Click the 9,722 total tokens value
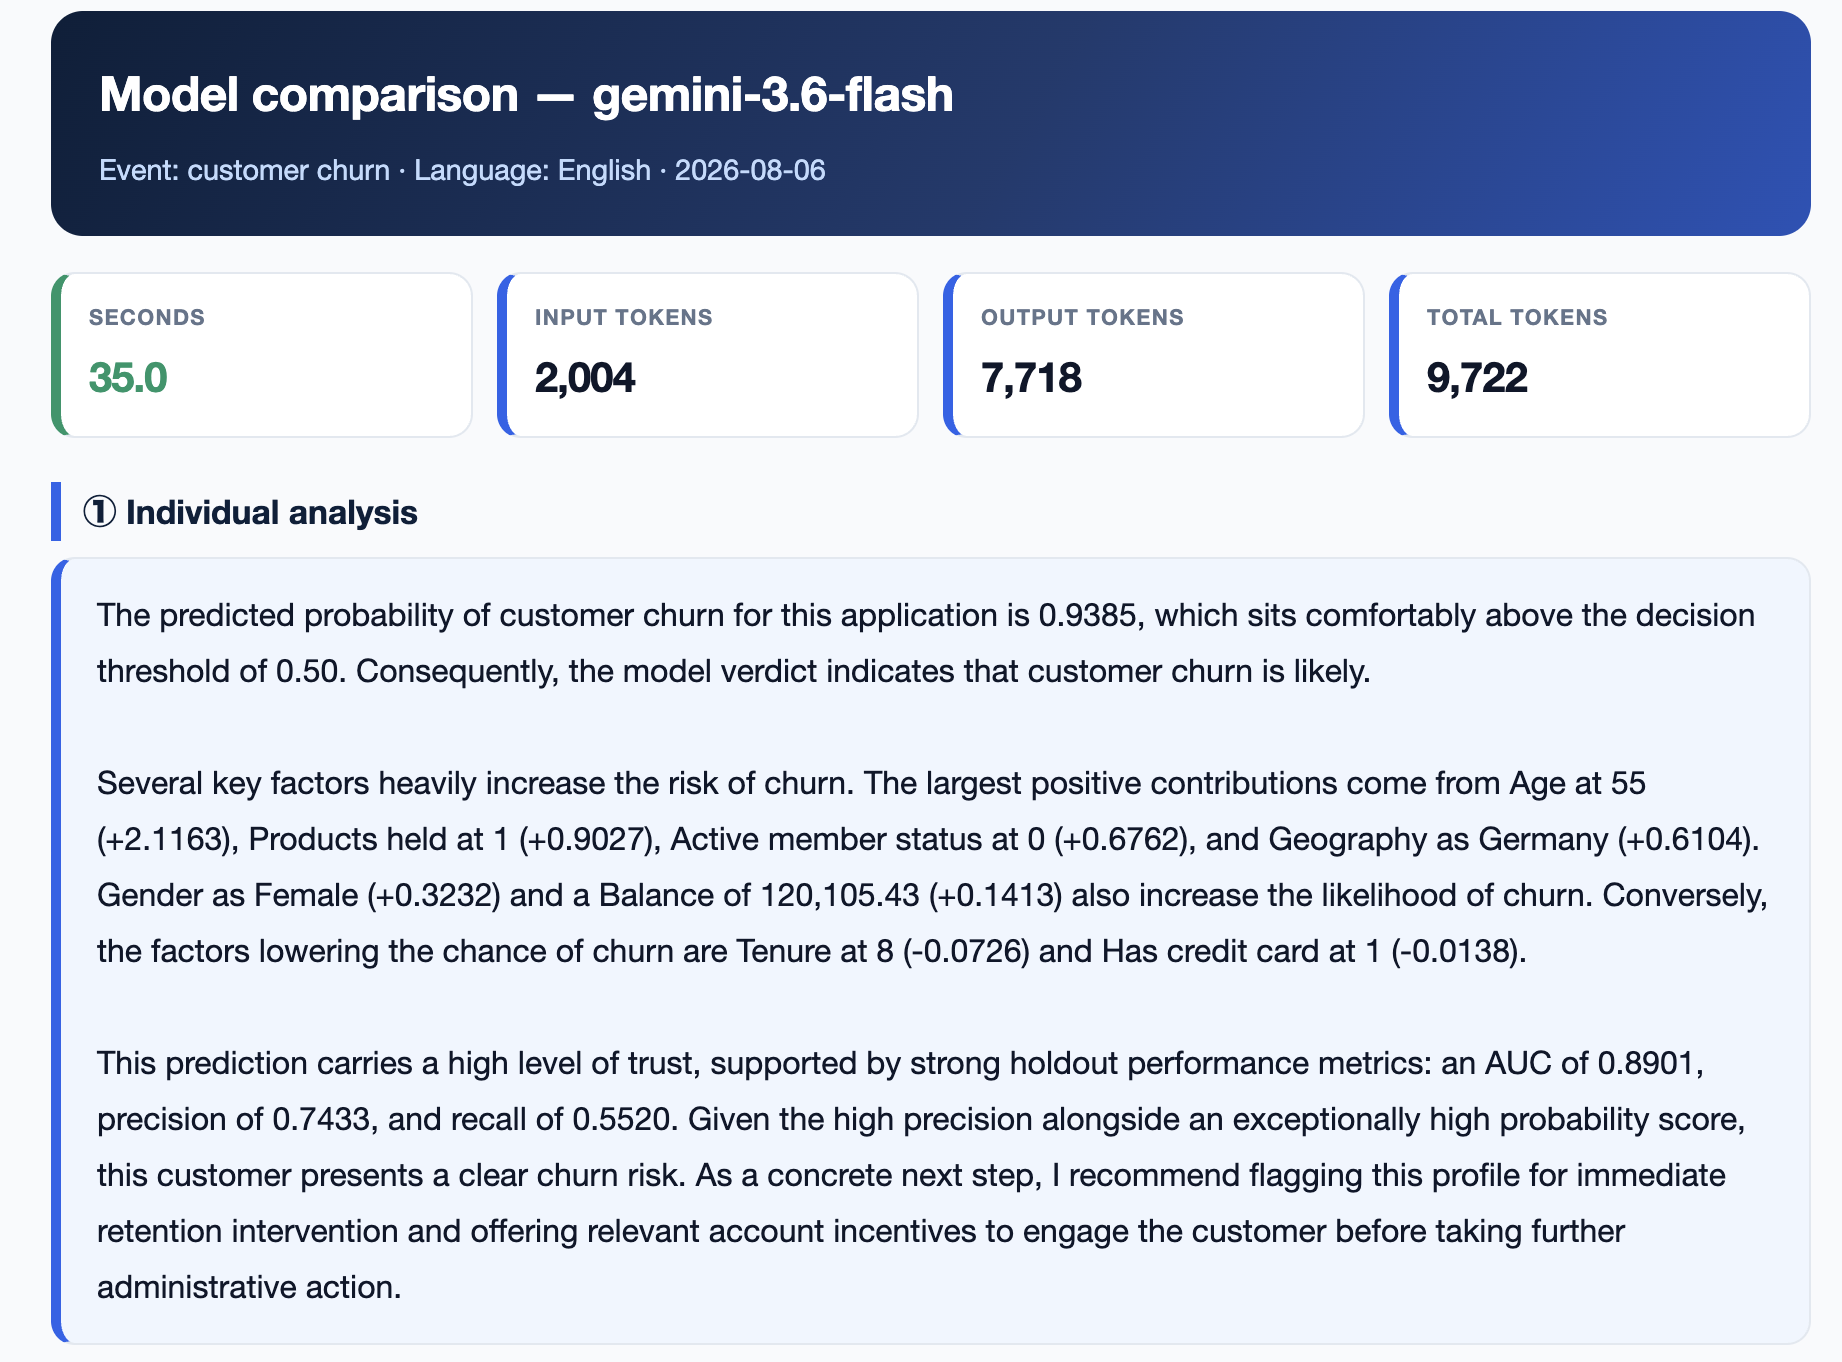Screen dimensions: 1842x1362 (x=1477, y=378)
